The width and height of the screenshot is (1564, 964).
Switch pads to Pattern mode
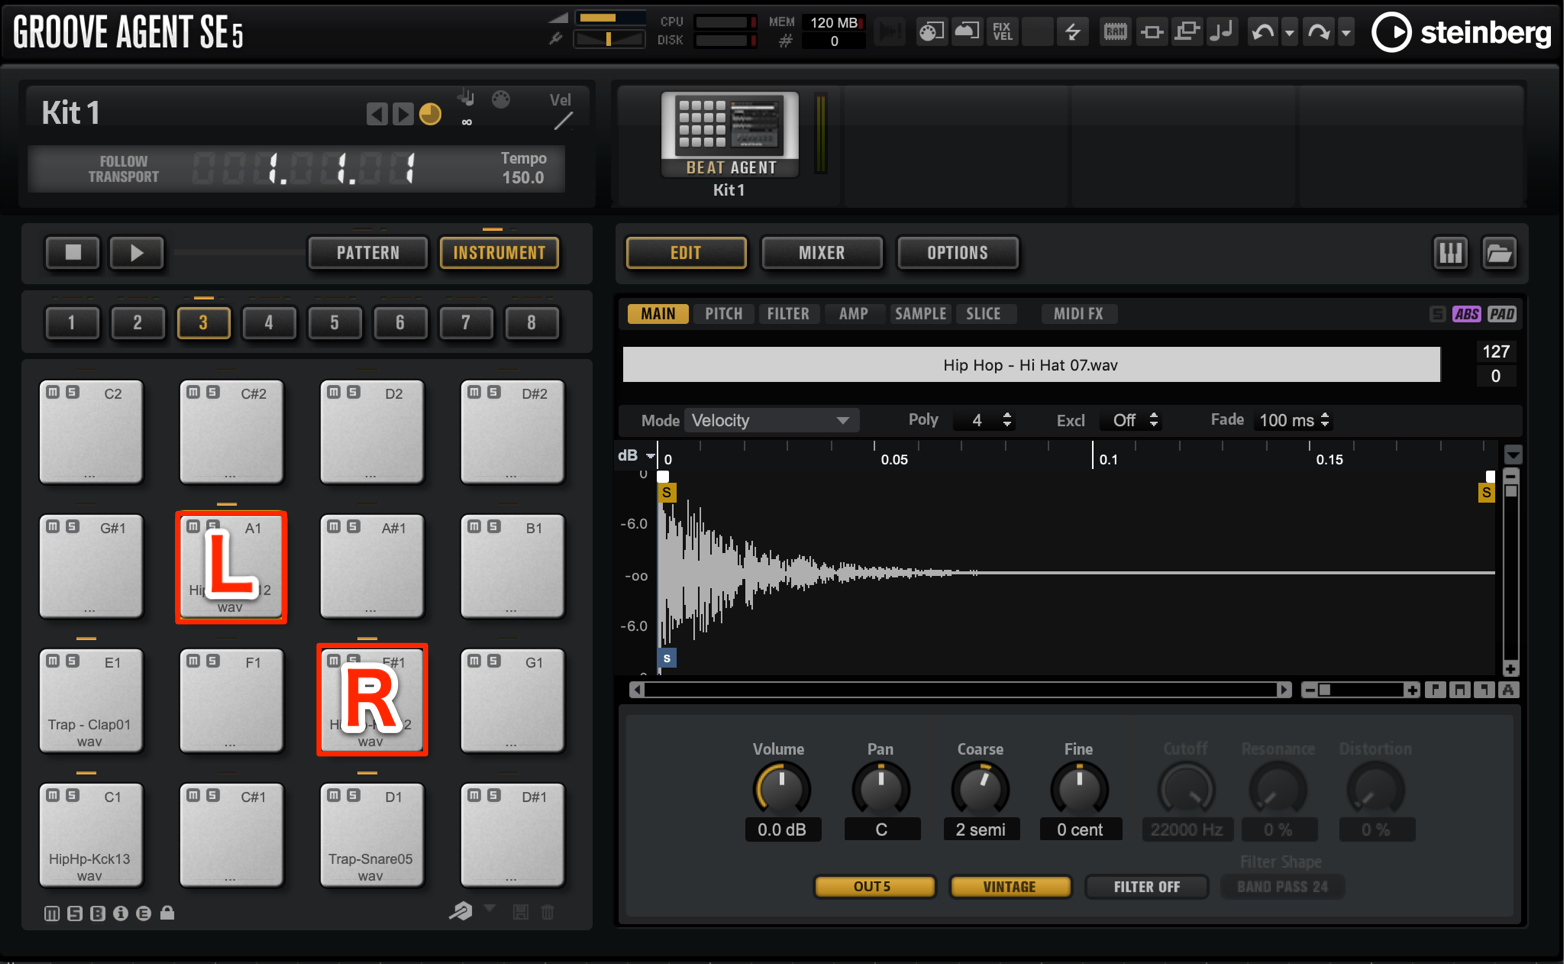pos(368,253)
